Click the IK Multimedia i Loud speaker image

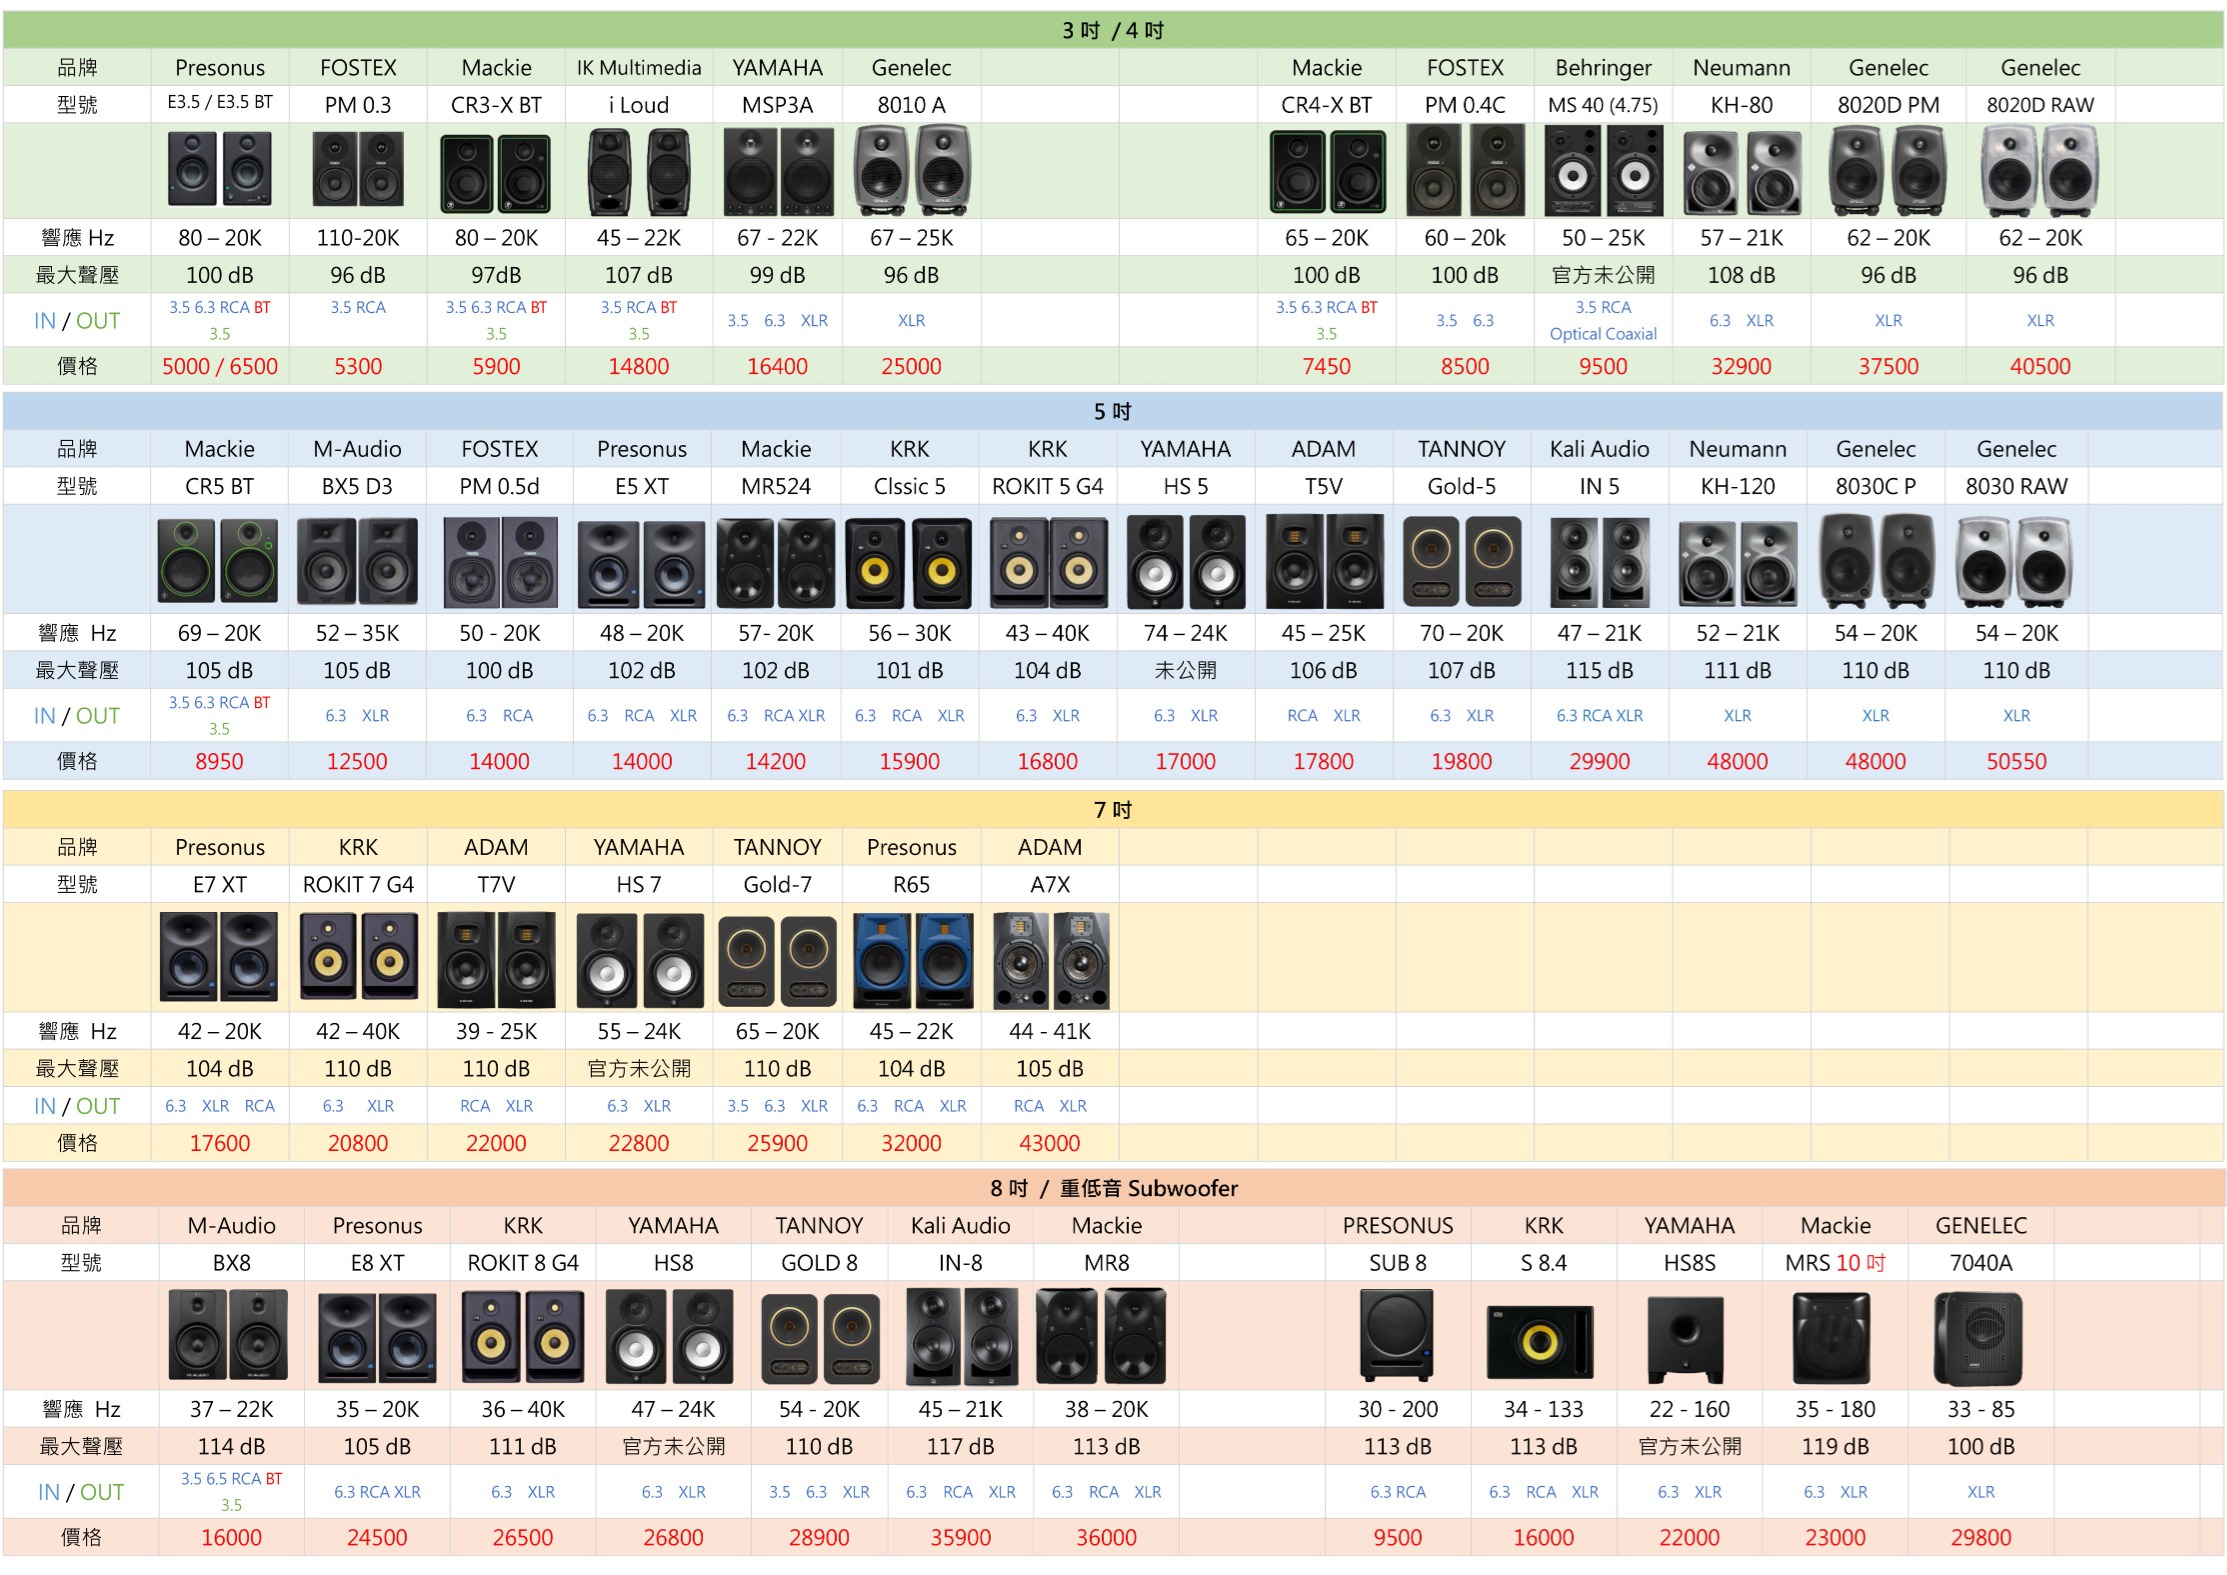tap(638, 171)
